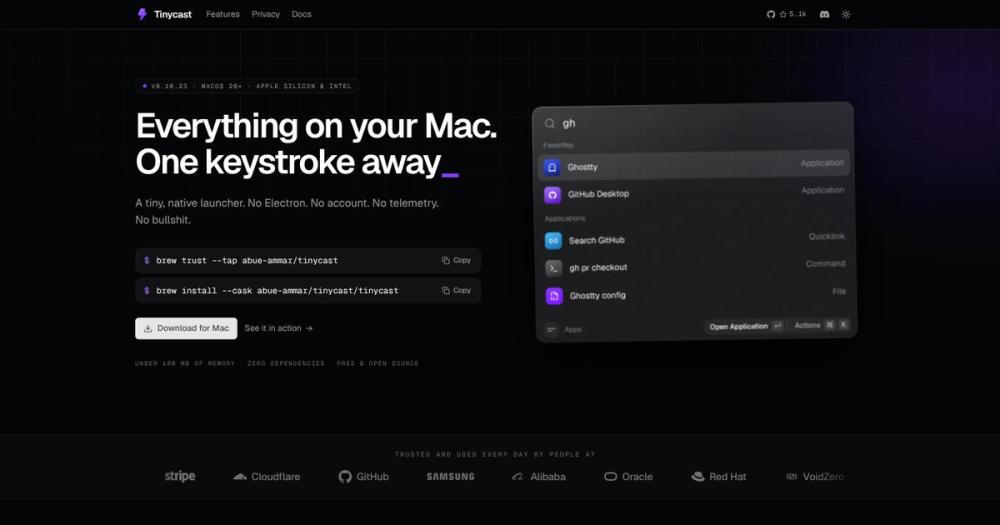The image size is (1000, 525).
Task: Click the Oracle logo
Action: point(628,477)
